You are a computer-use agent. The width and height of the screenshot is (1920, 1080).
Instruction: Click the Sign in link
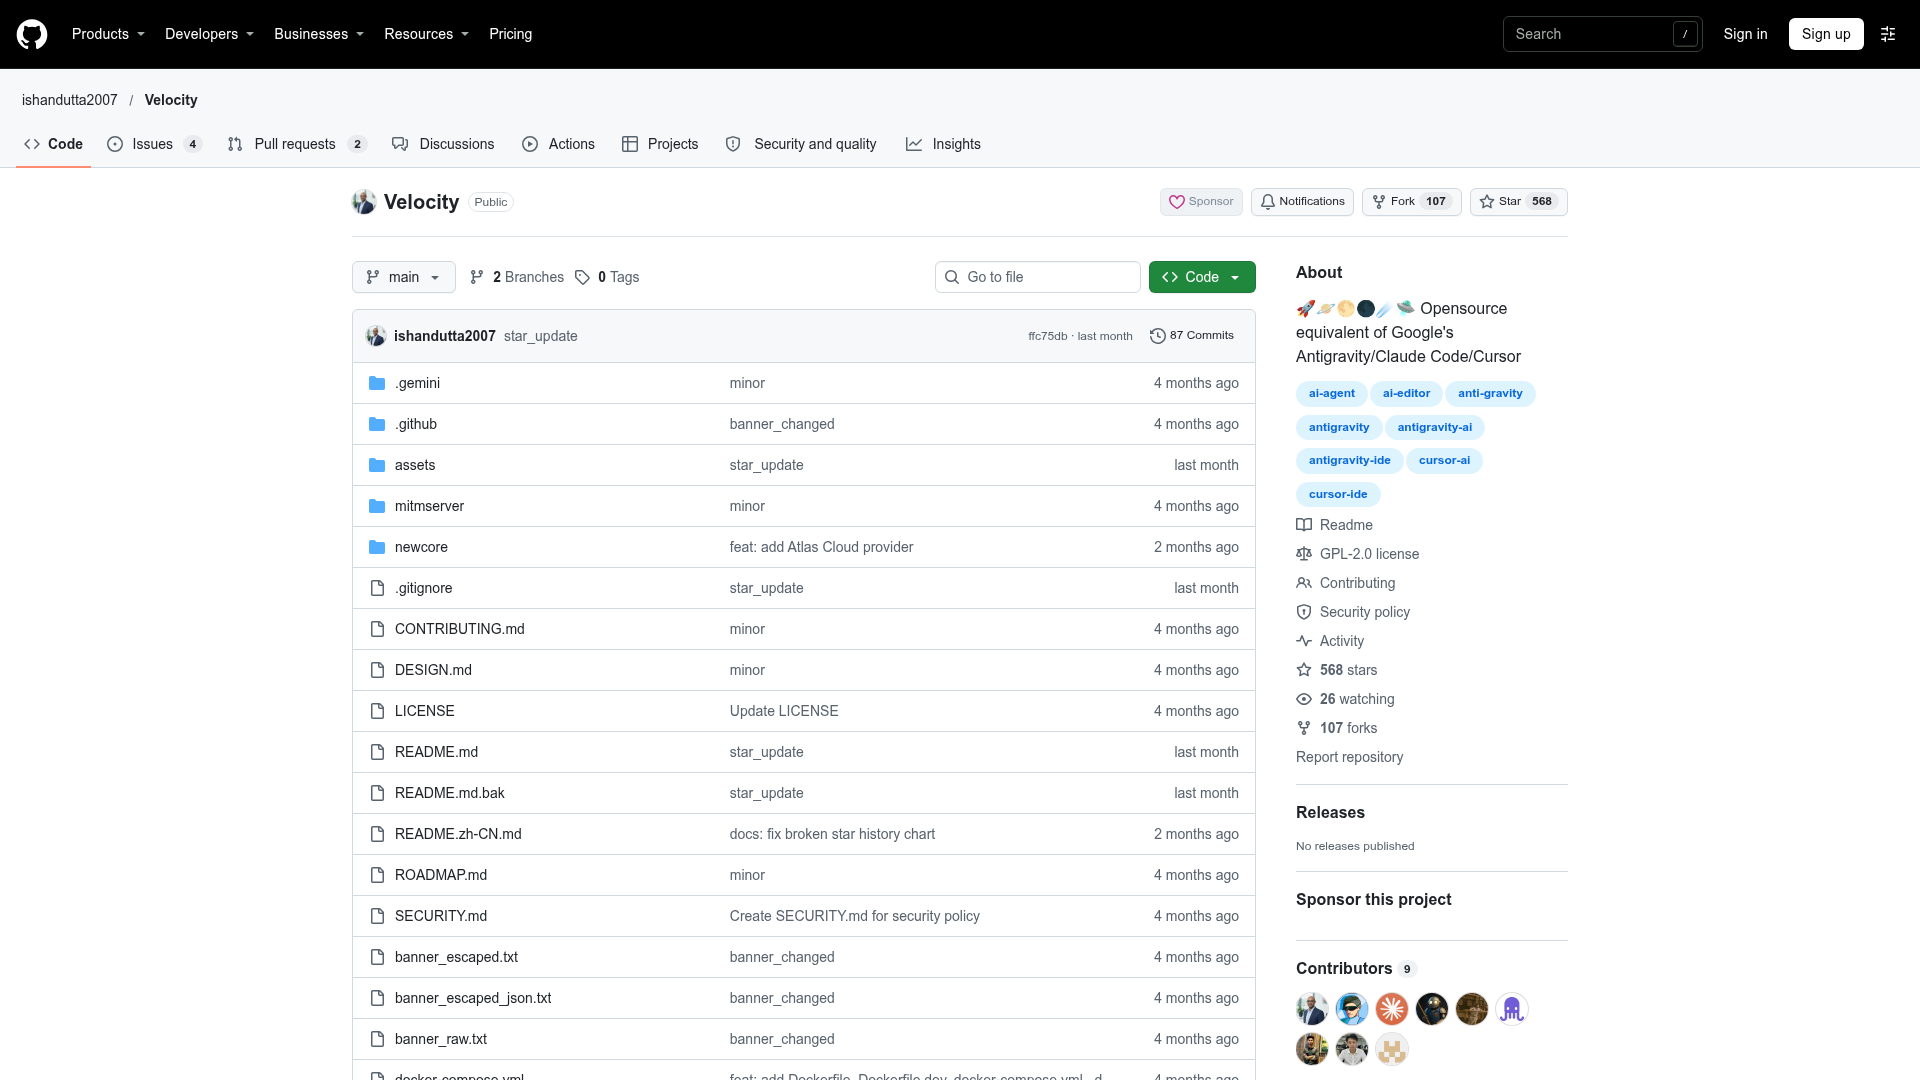coord(1745,34)
